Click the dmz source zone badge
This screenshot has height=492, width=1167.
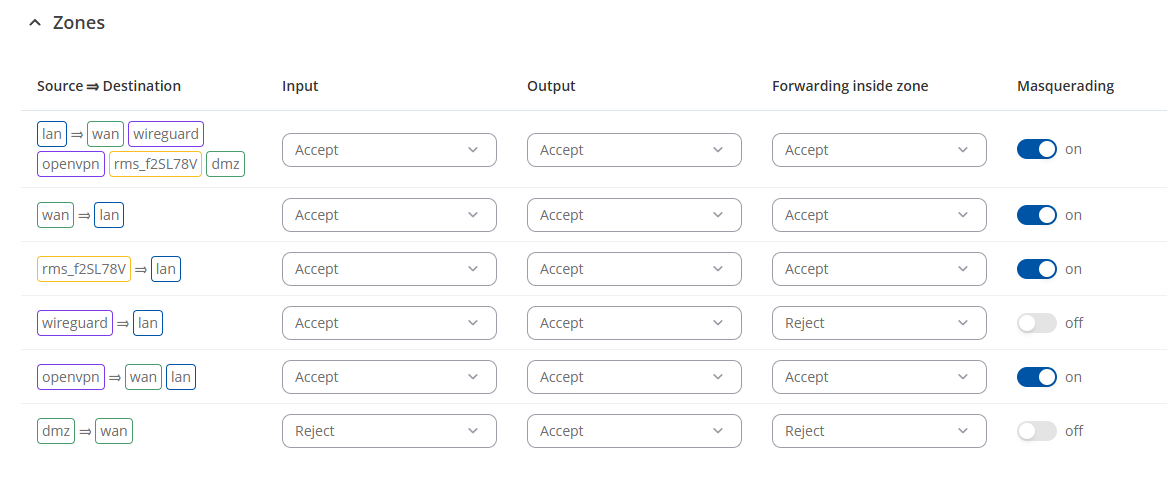[56, 431]
